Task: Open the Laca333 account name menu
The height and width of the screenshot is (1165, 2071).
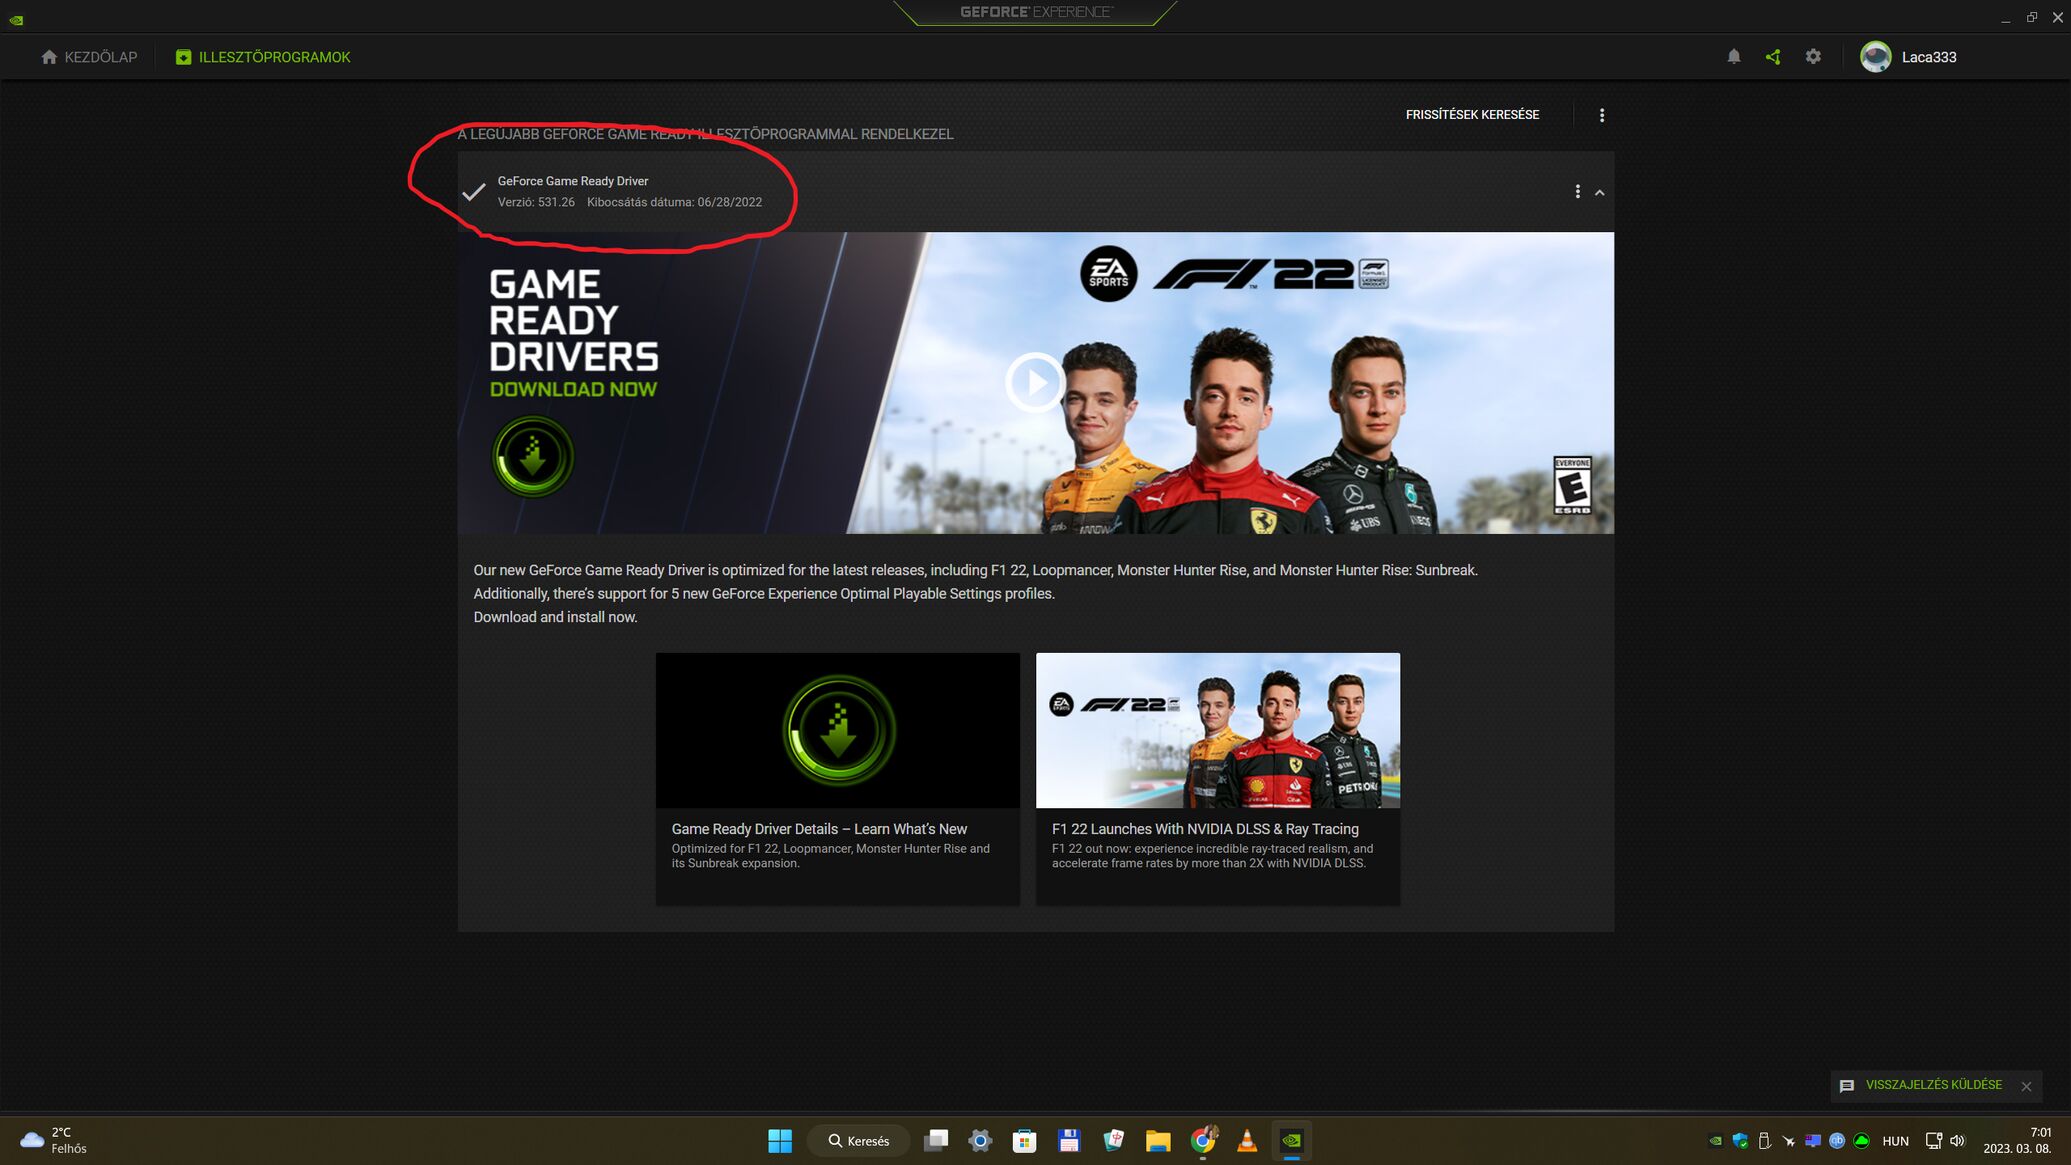Action: point(1929,57)
